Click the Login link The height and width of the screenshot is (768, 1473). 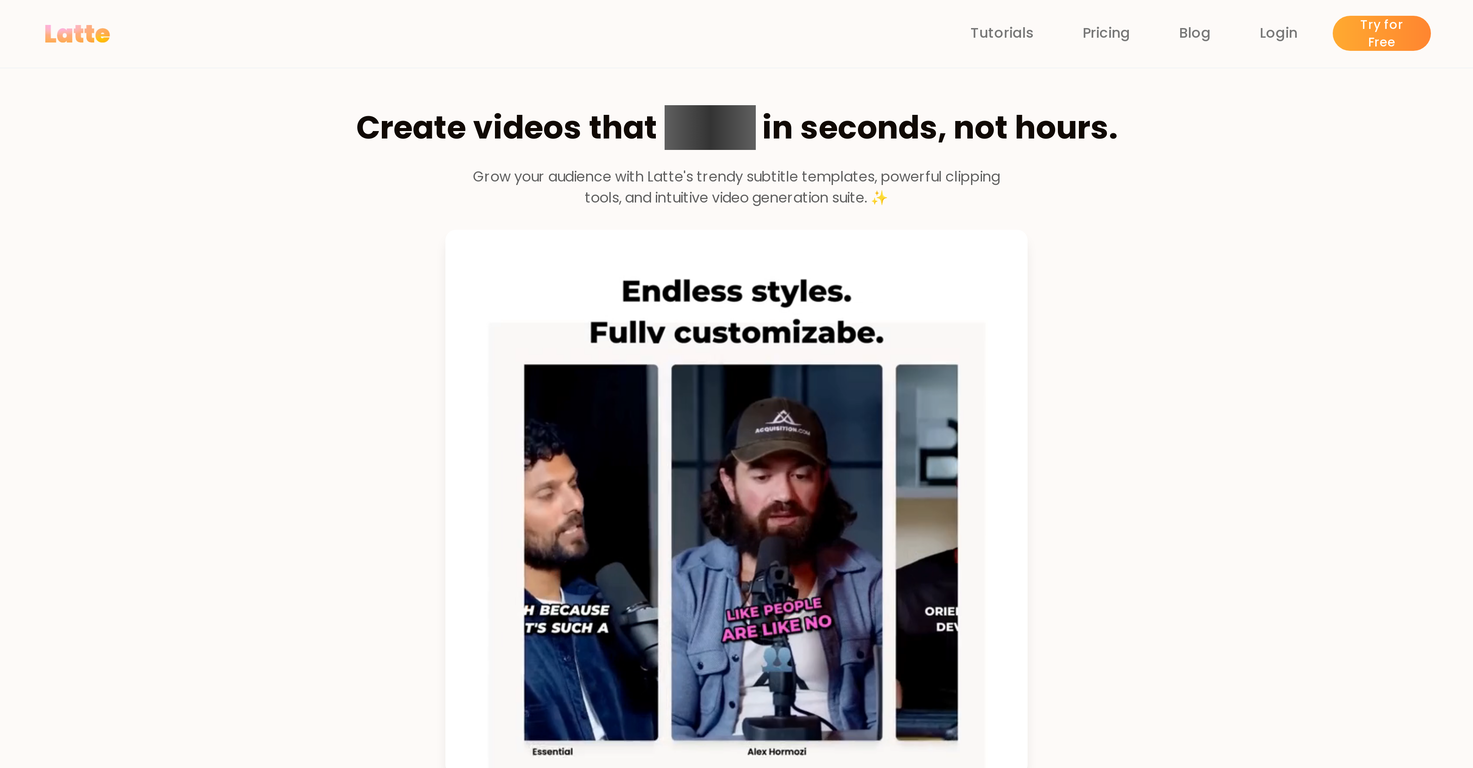click(x=1278, y=33)
